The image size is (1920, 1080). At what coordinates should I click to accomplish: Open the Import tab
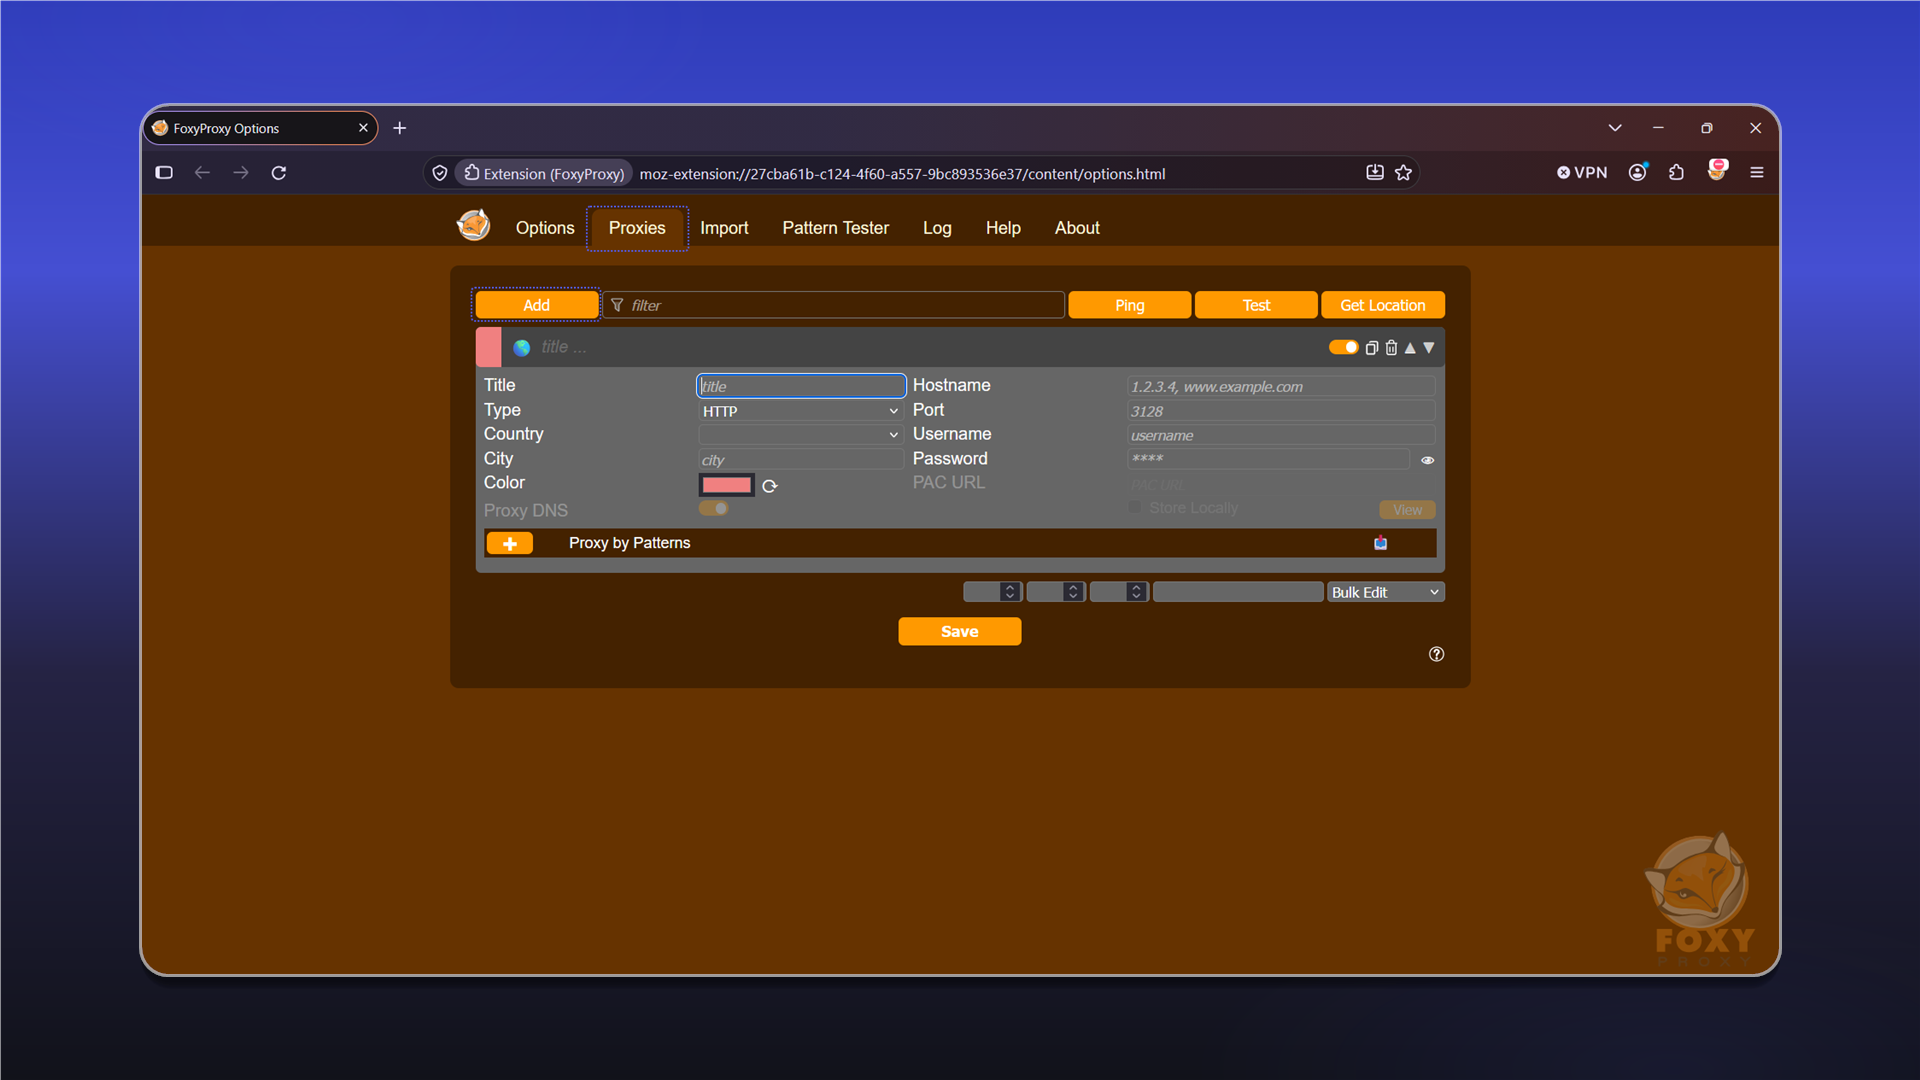[724, 228]
